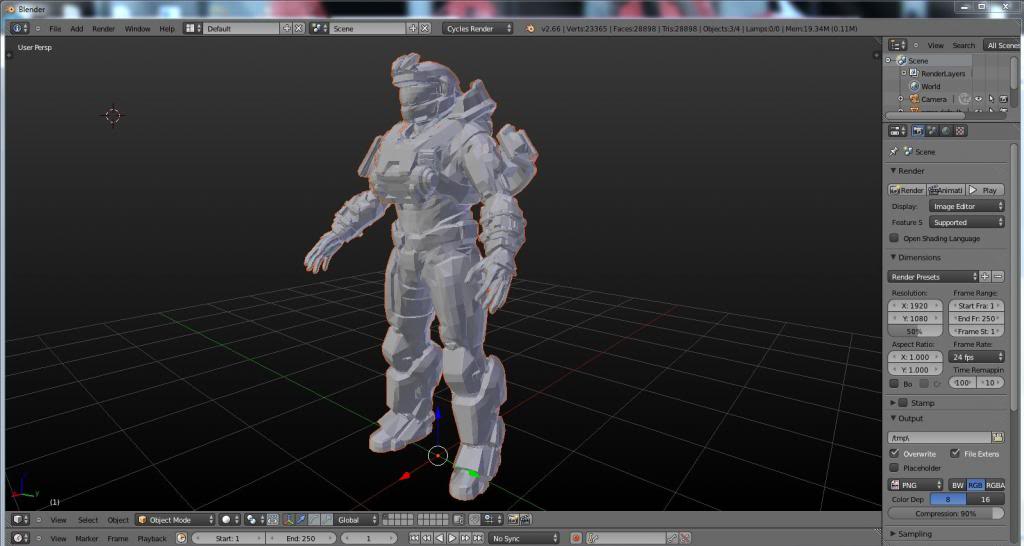The width and height of the screenshot is (1024, 546).
Task: Open the 3D viewport Object menu
Action: tap(118, 520)
